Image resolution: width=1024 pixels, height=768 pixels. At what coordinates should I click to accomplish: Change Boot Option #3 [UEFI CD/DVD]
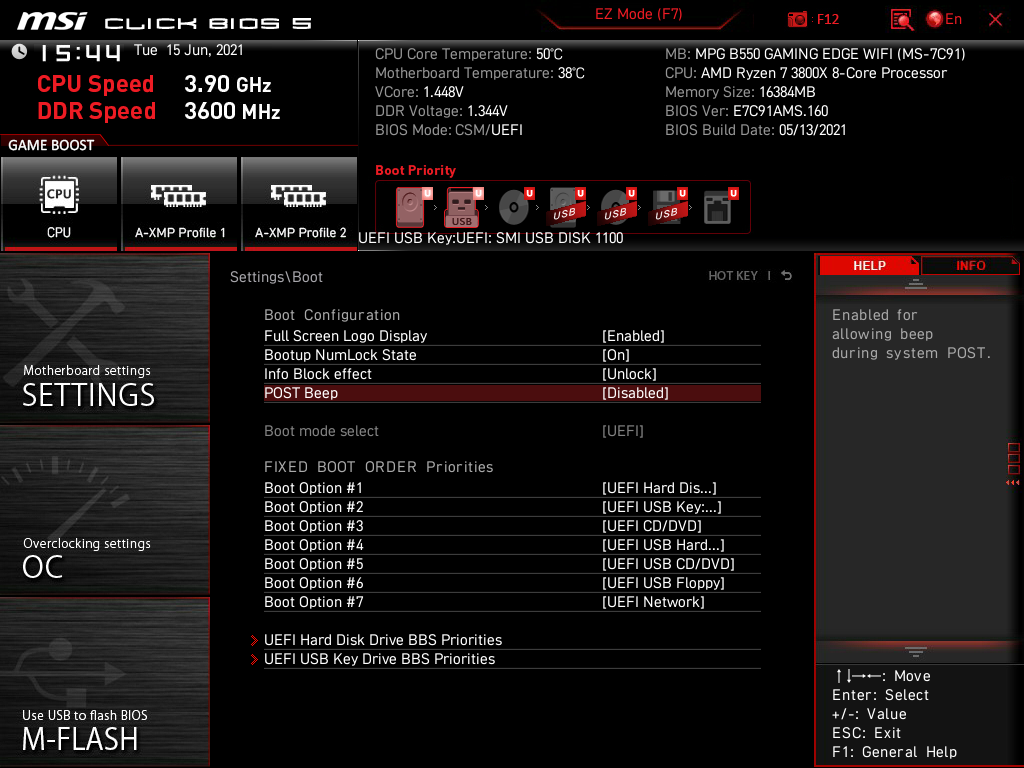[x=651, y=526]
